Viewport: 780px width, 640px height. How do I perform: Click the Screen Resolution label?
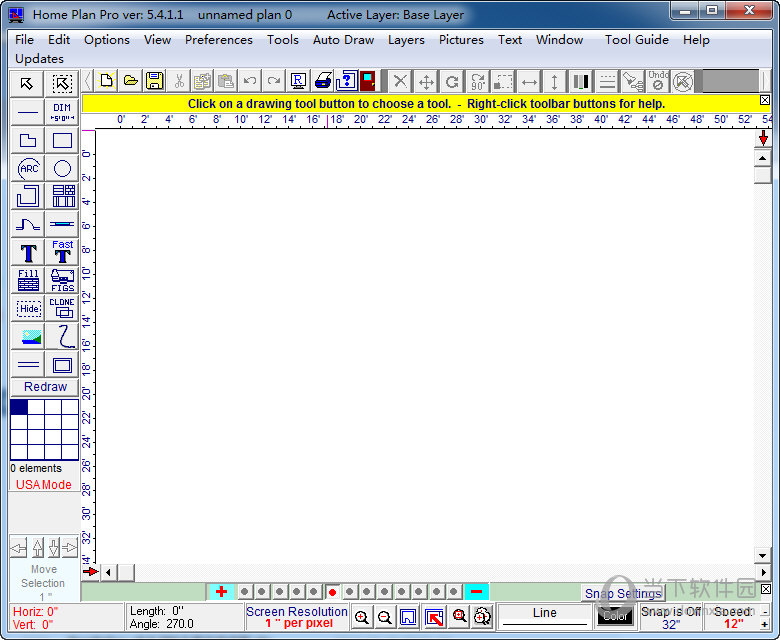[296, 611]
